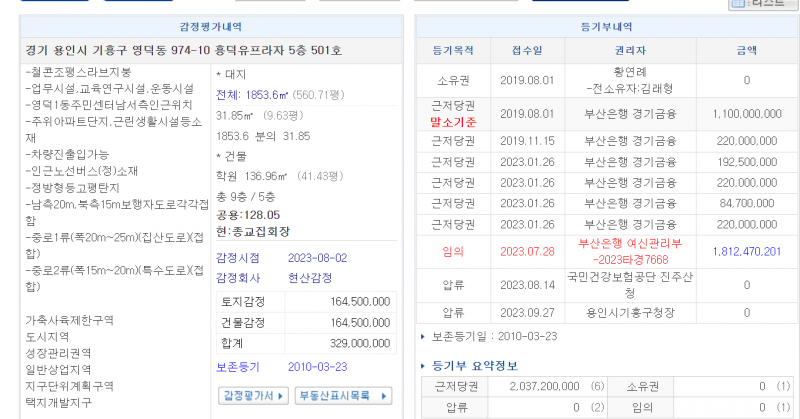Click the arrow bullet beside 보존등기일
800x419 pixels.
[424, 337]
